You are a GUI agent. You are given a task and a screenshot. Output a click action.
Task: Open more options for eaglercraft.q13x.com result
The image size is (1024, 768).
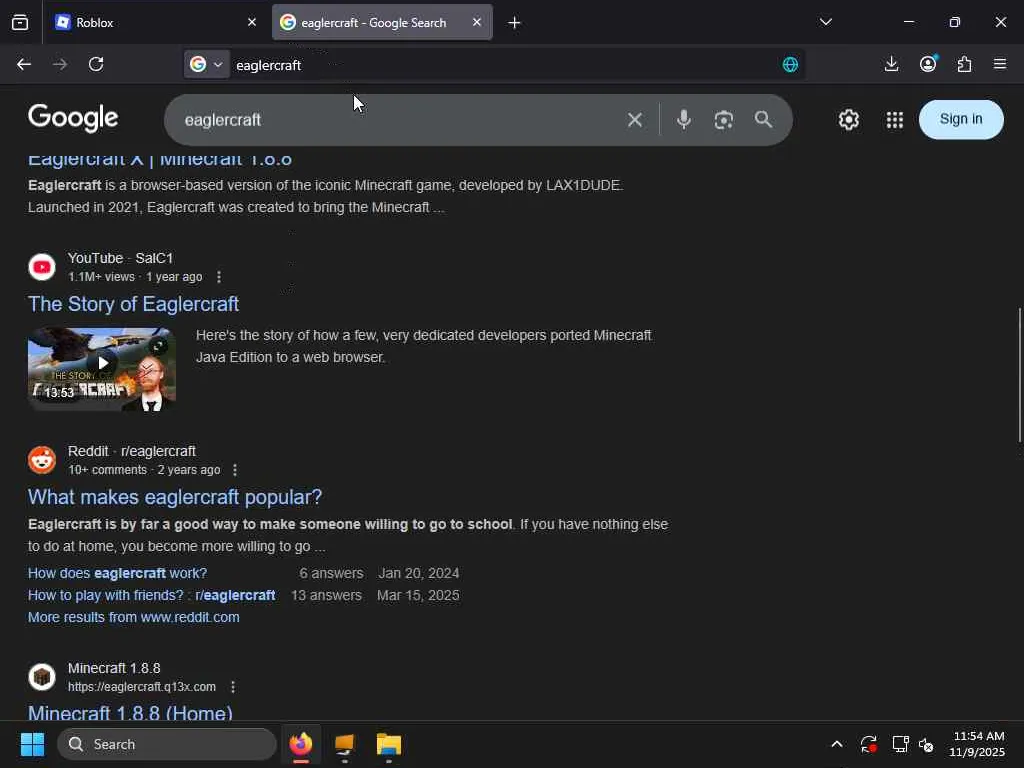click(x=233, y=687)
